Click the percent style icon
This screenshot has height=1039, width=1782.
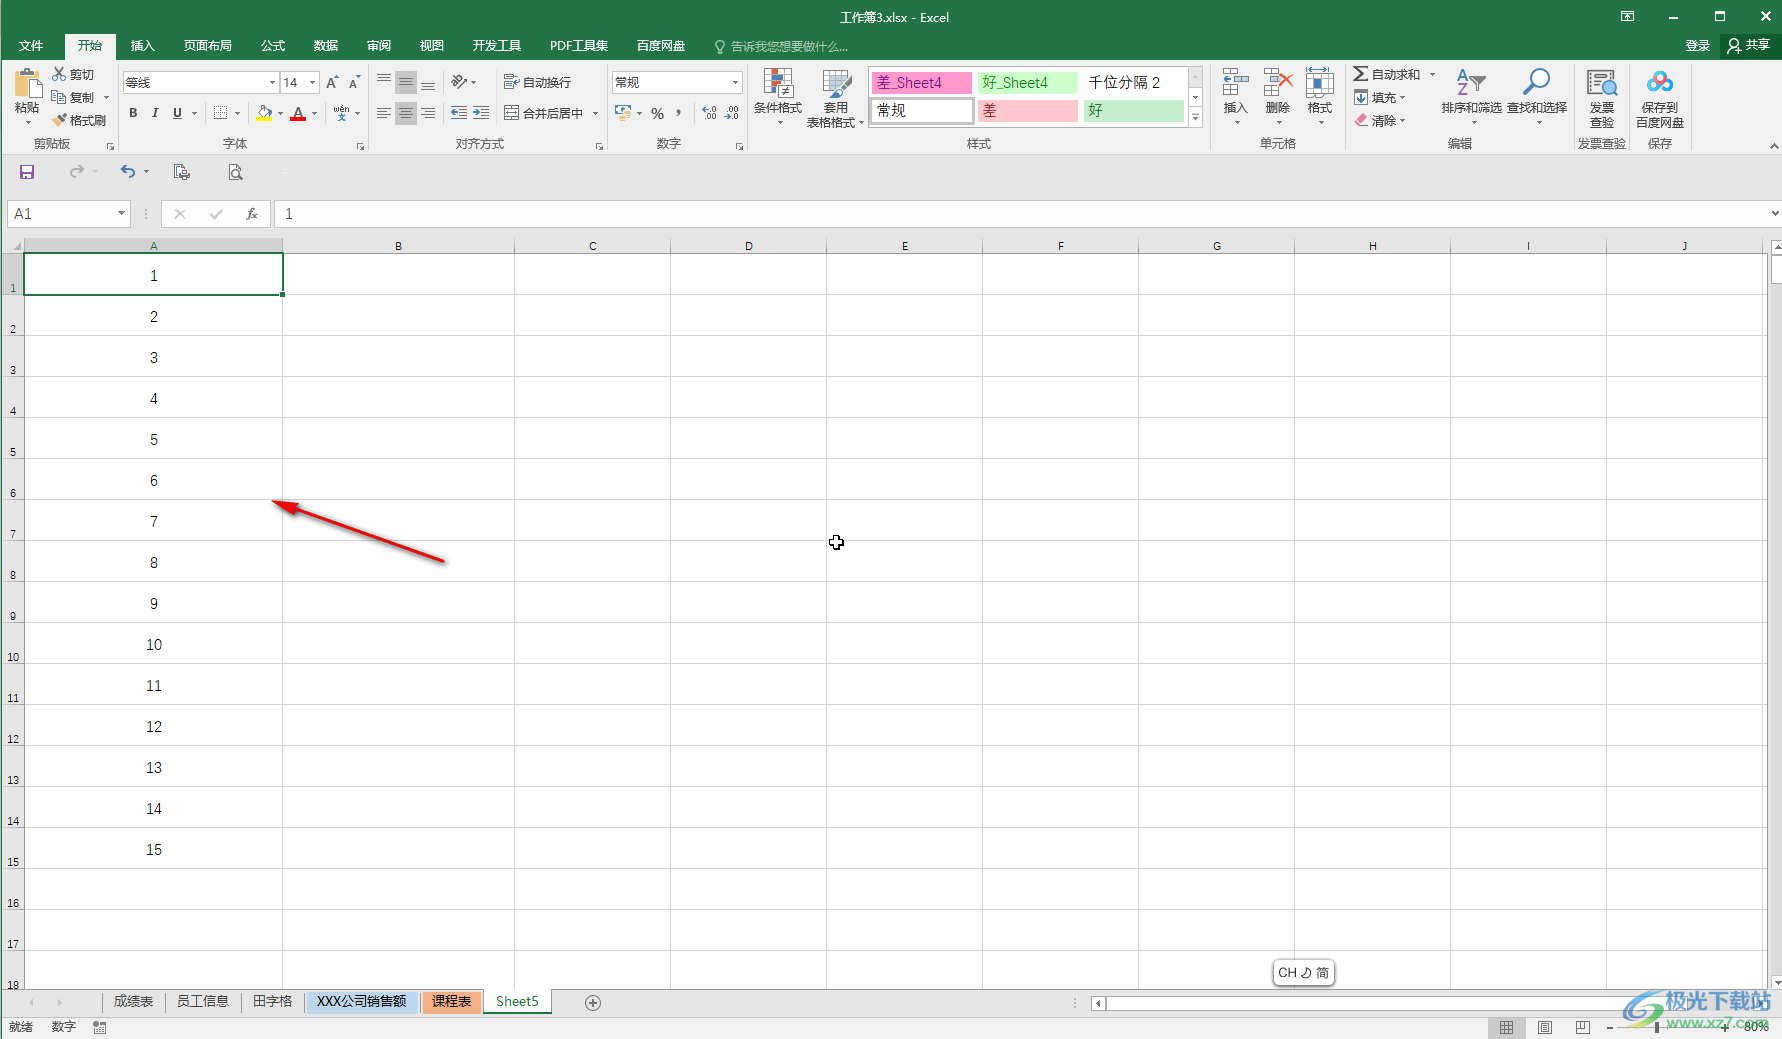coord(657,113)
